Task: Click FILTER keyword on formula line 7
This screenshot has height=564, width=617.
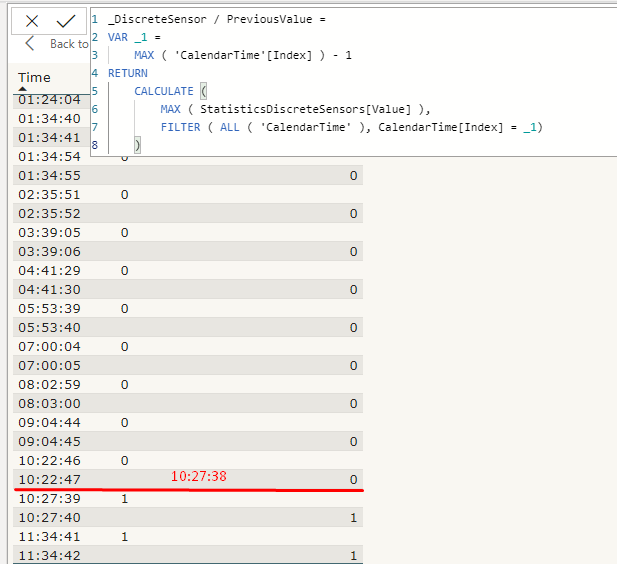Action: 180,127
